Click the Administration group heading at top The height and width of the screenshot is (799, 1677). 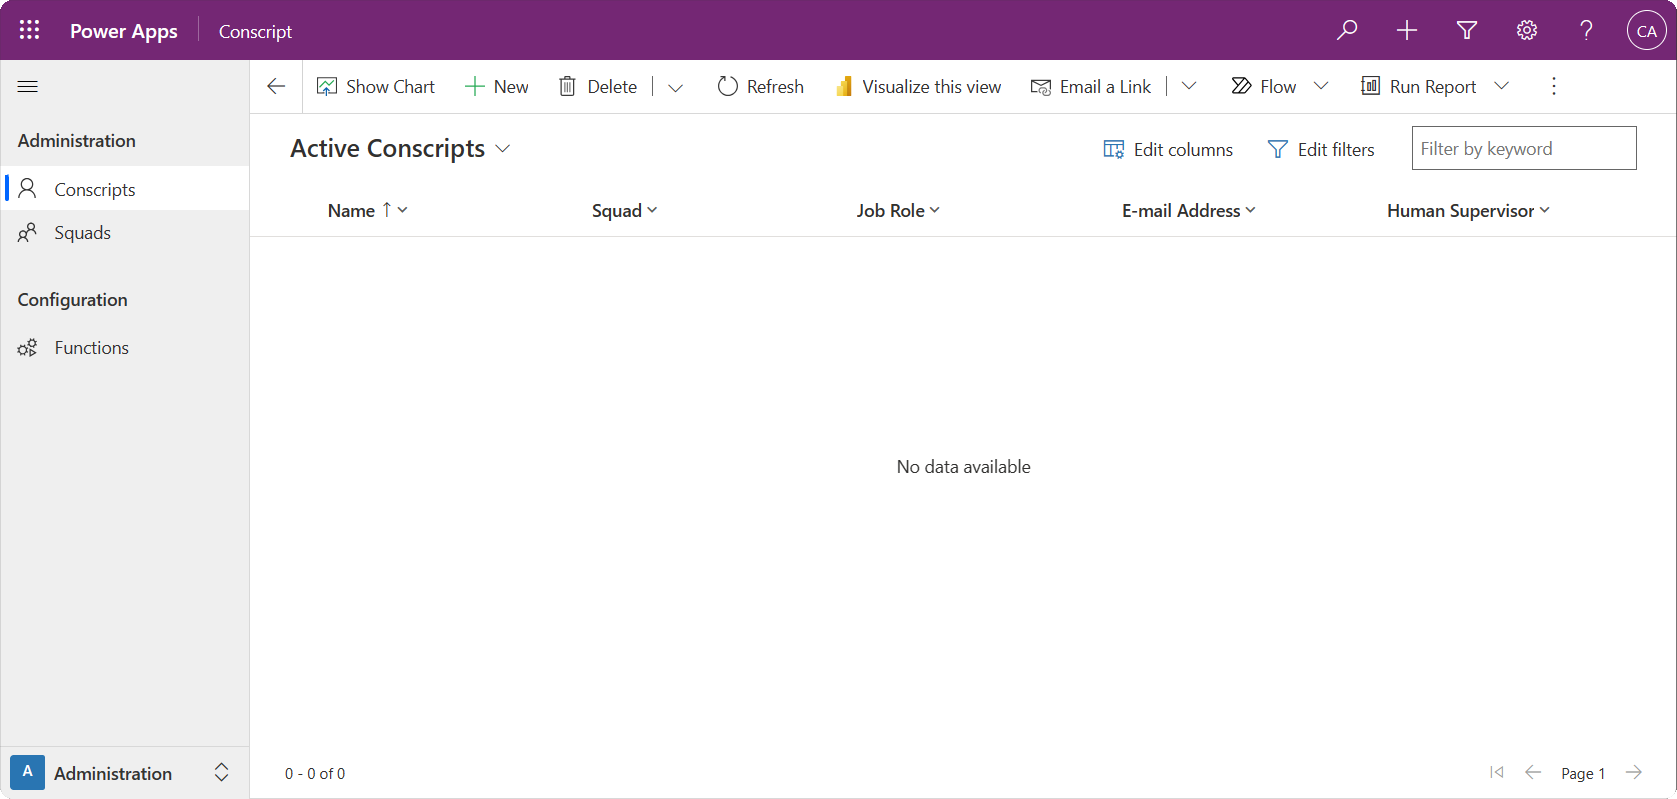click(77, 141)
